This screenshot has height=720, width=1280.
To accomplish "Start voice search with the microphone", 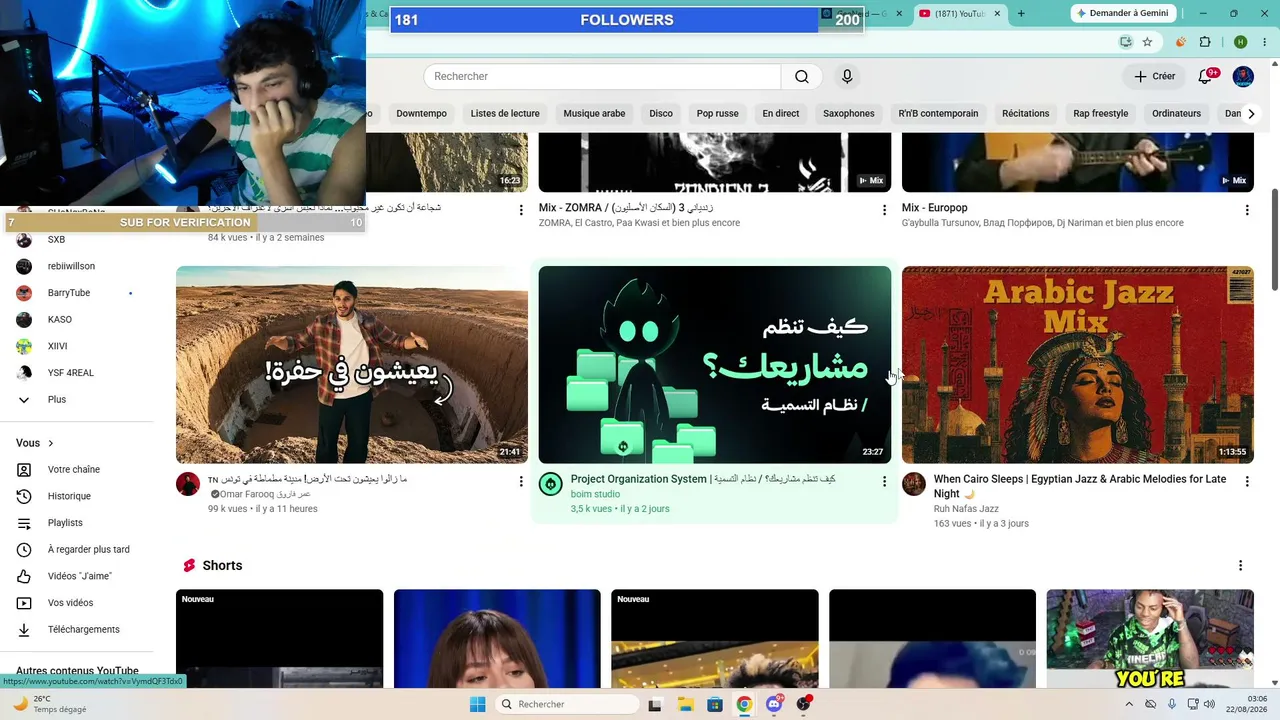I will coord(847,77).
